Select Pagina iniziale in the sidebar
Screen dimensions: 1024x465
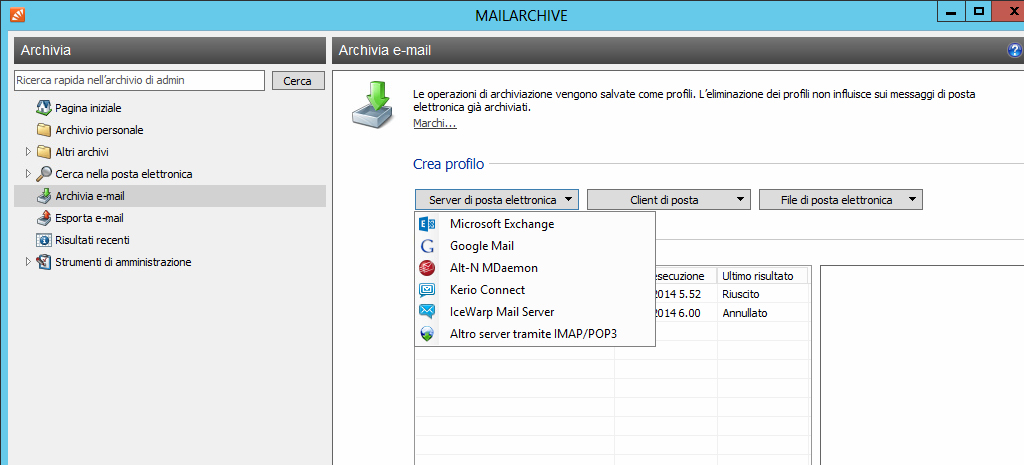[x=88, y=108]
